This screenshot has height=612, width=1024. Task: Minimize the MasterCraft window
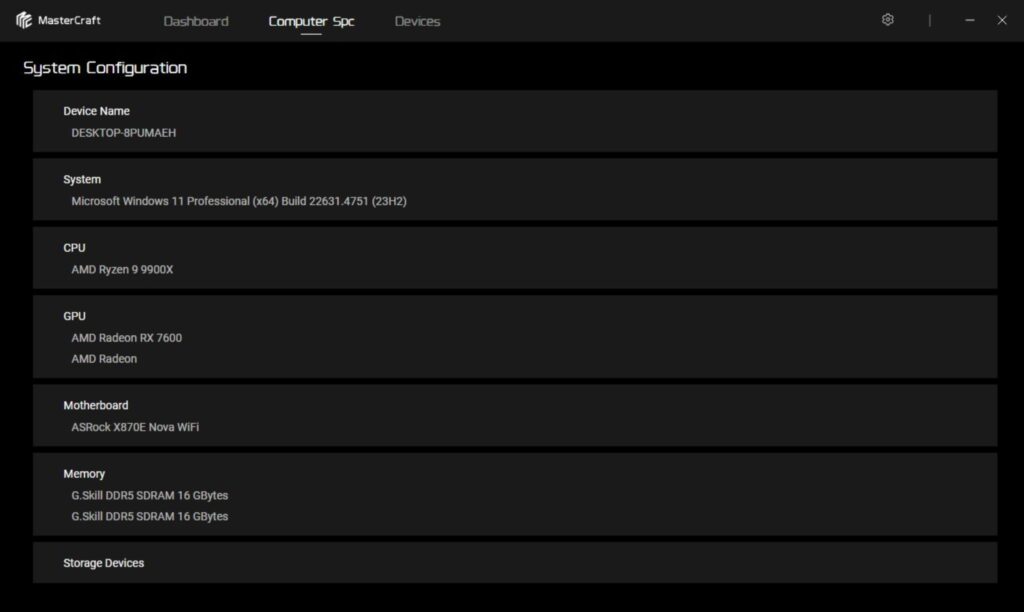(970, 20)
